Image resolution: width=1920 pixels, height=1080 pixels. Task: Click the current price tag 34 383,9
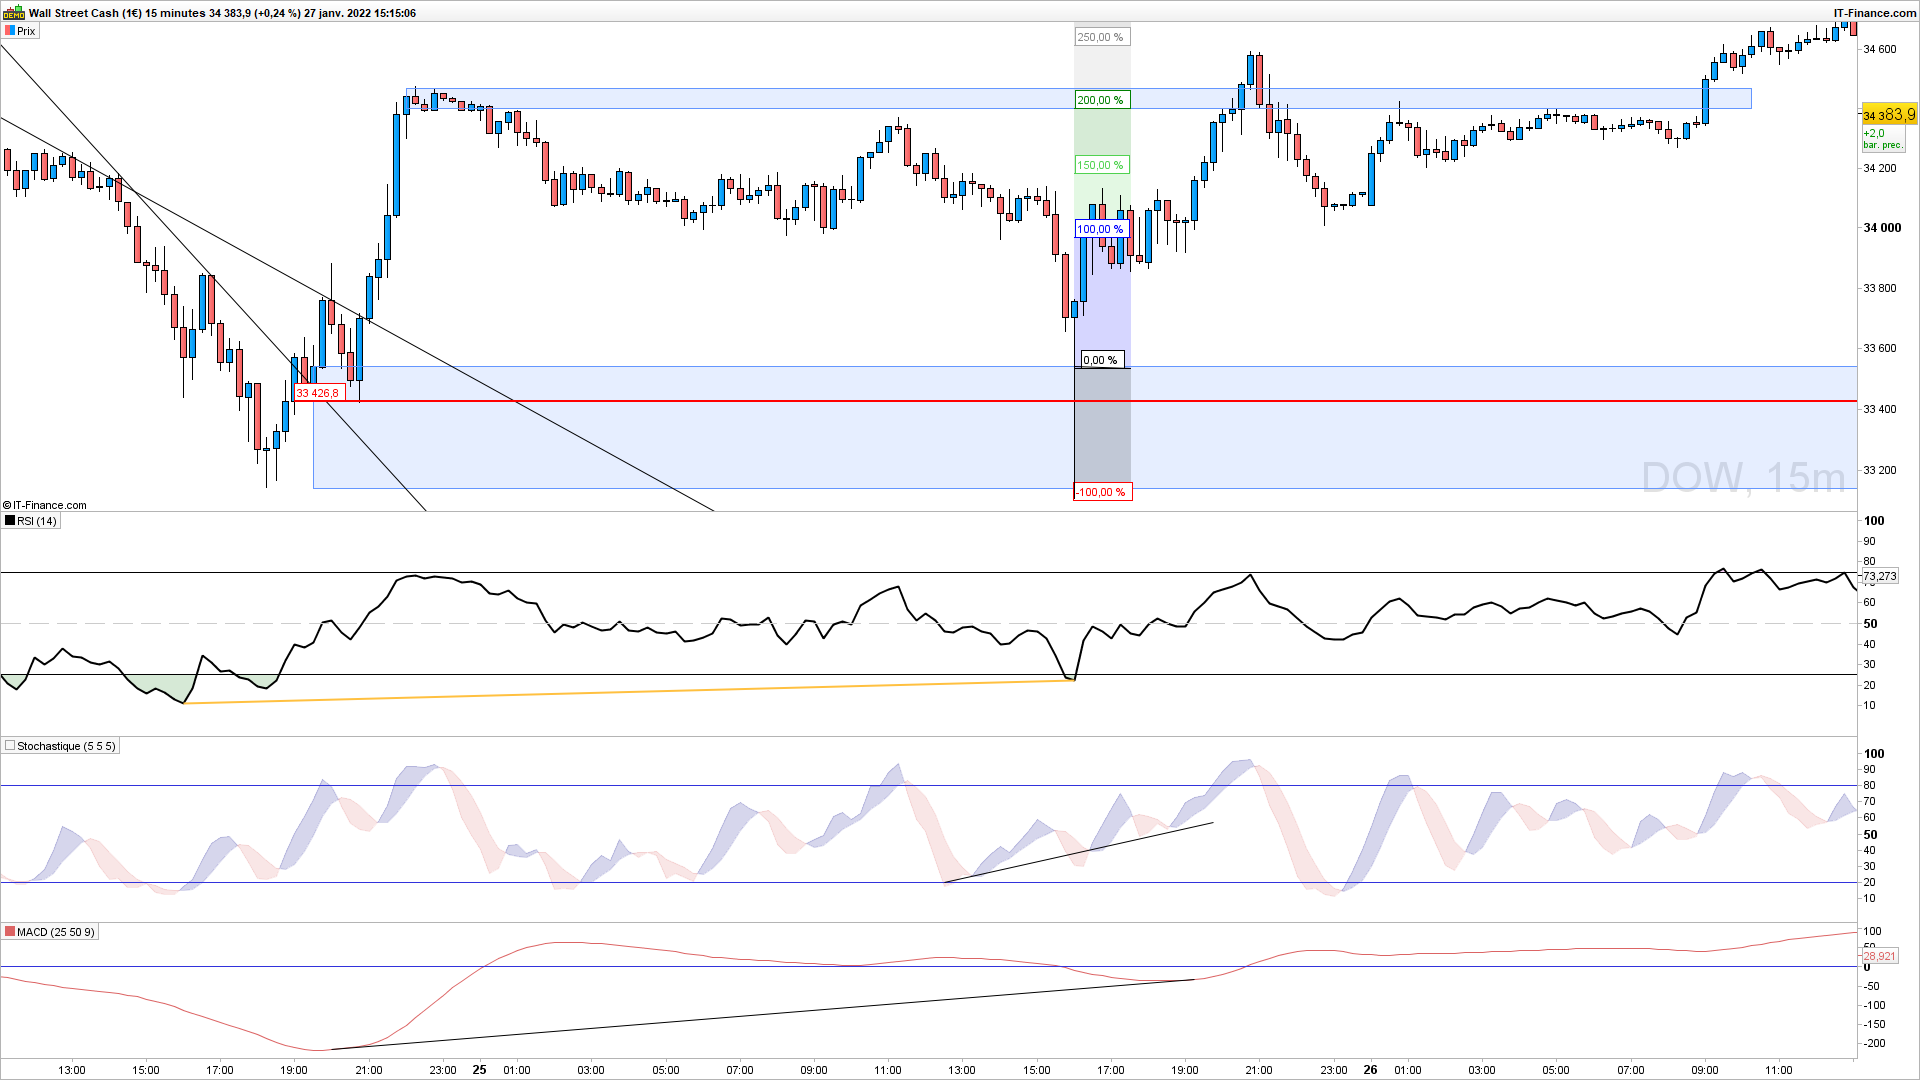click(x=1888, y=116)
